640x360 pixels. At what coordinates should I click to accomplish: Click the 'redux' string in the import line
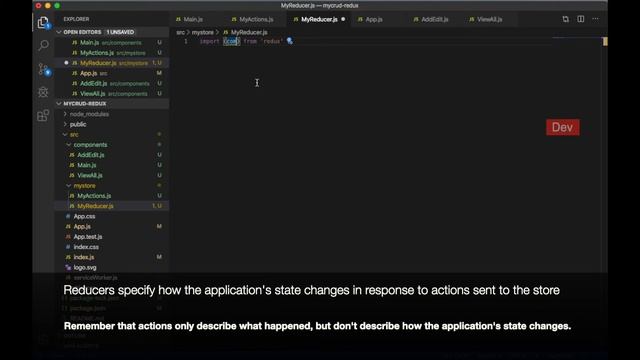tap(271, 41)
